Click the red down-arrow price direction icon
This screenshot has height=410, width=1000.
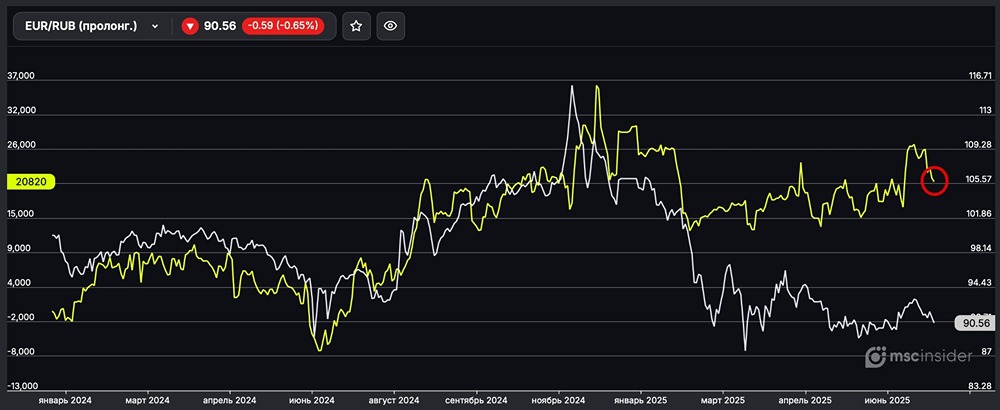(190, 27)
